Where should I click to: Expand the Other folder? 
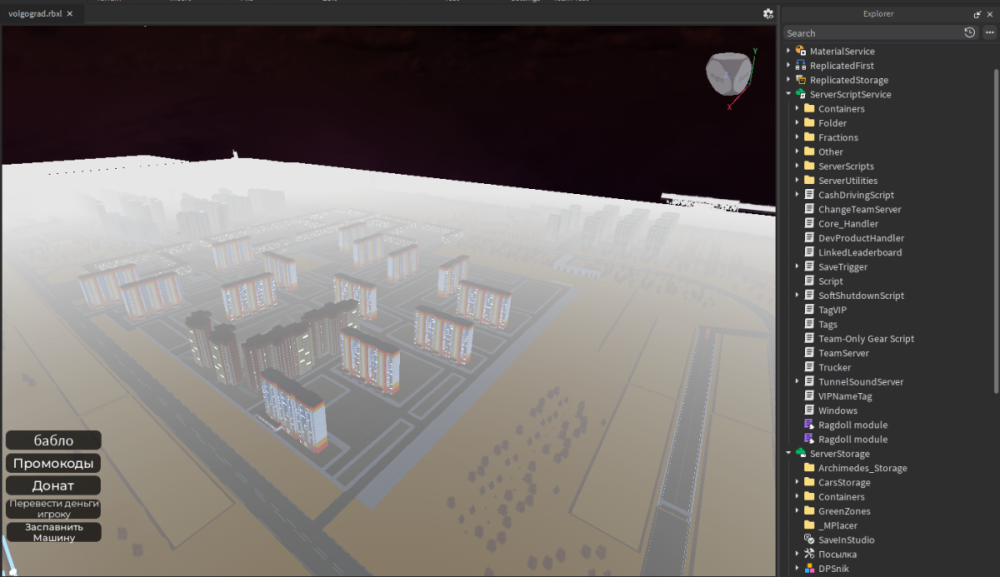click(x=797, y=152)
